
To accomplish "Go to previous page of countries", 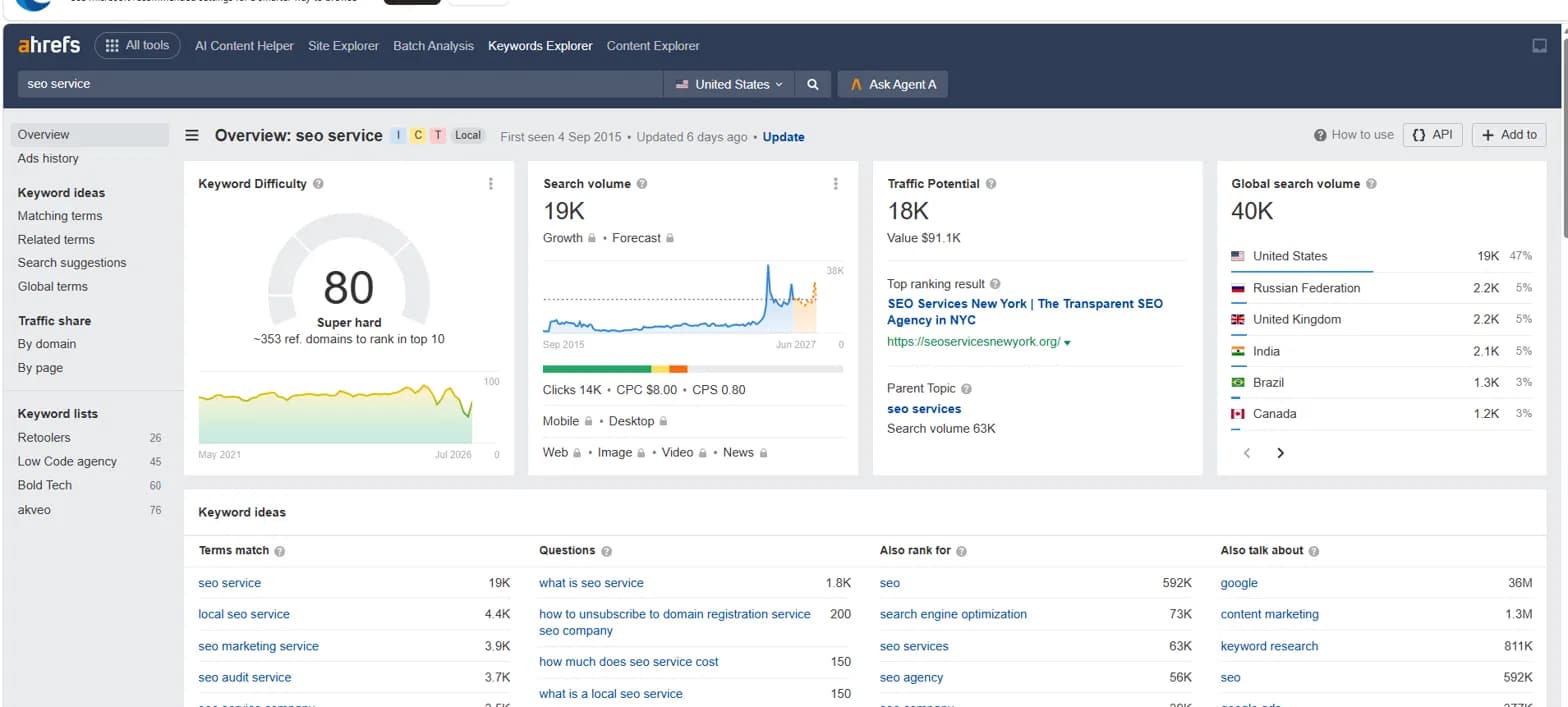I will (x=1247, y=453).
